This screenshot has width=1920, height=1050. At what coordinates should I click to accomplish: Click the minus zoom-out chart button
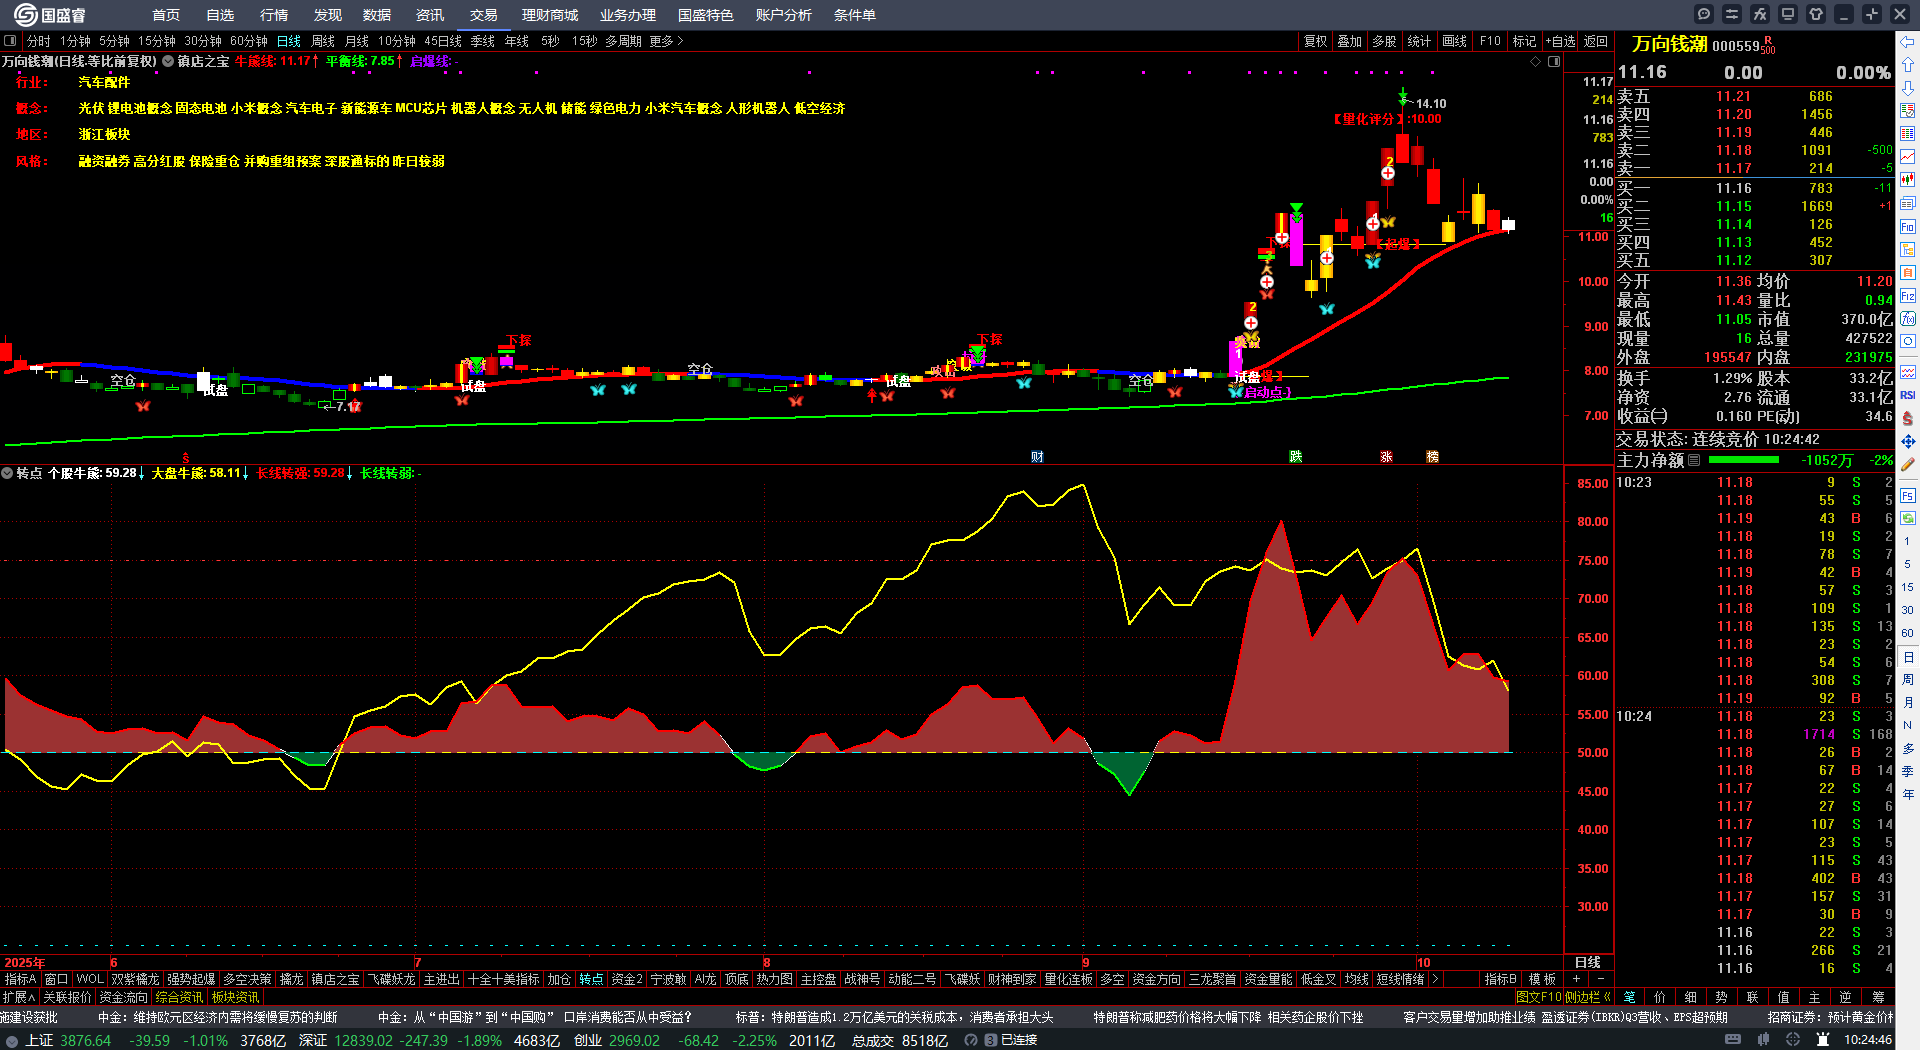pyautogui.click(x=1600, y=979)
